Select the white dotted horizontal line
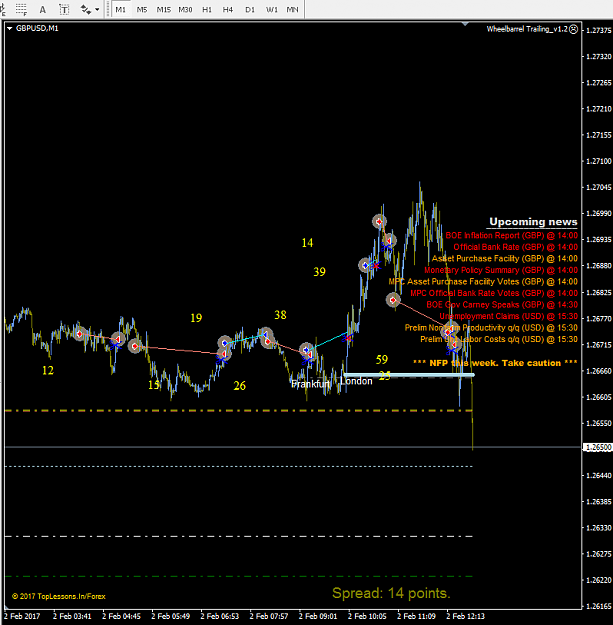Screen dimensions: 613x625 [x=238, y=466]
